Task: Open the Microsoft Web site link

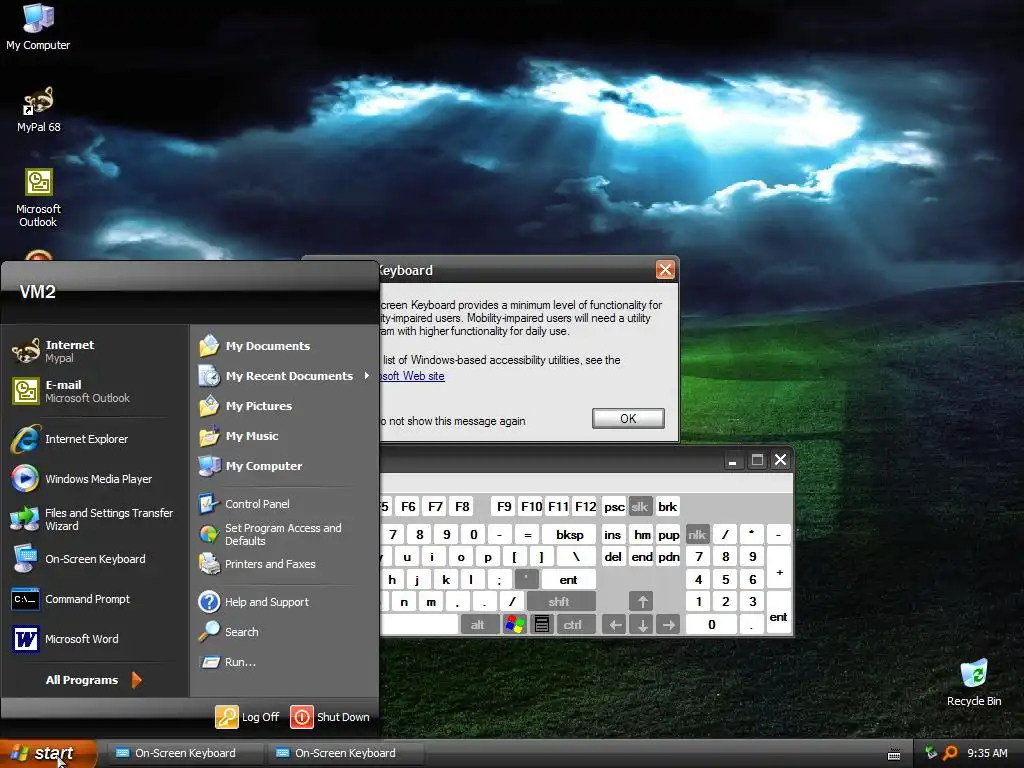Action: [412, 376]
